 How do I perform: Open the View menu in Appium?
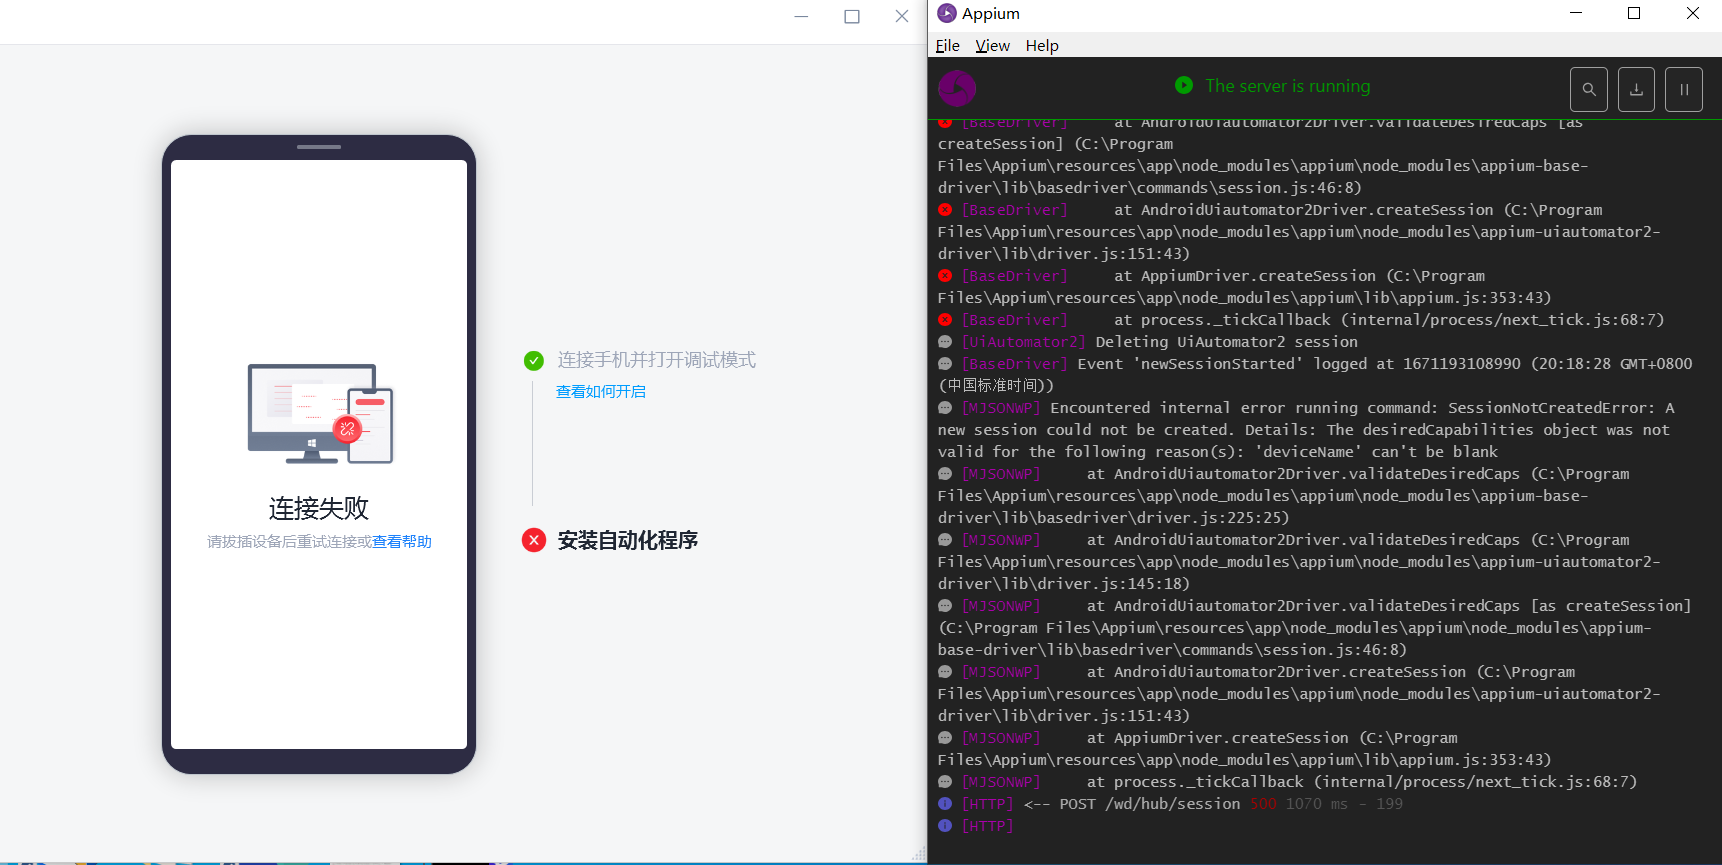pyautogui.click(x=992, y=46)
